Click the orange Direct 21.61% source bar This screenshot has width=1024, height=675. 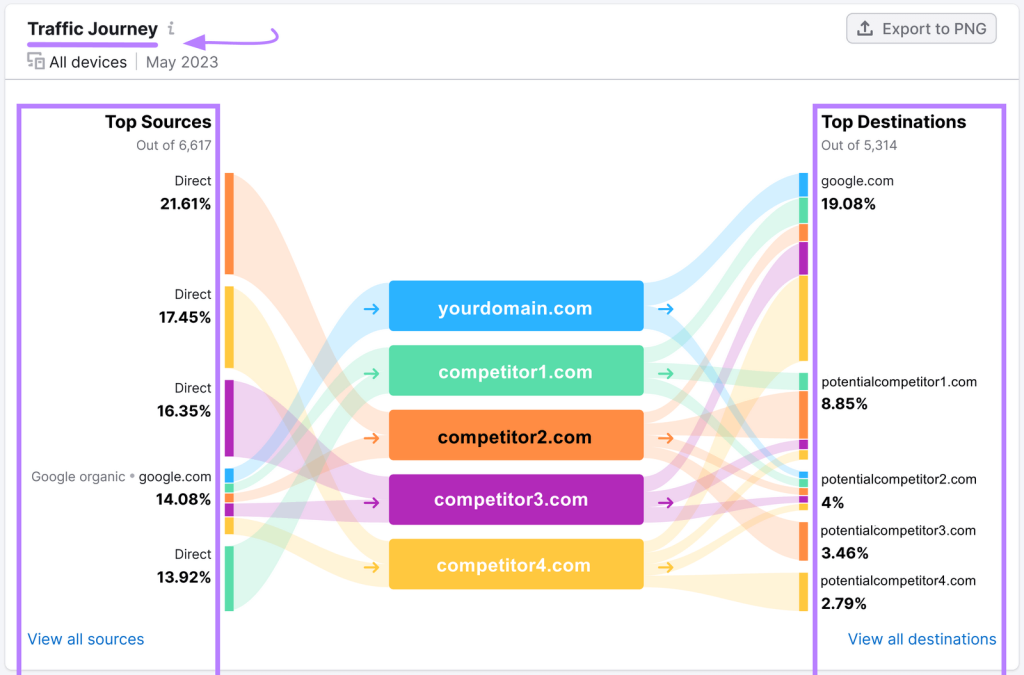pyautogui.click(x=229, y=223)
